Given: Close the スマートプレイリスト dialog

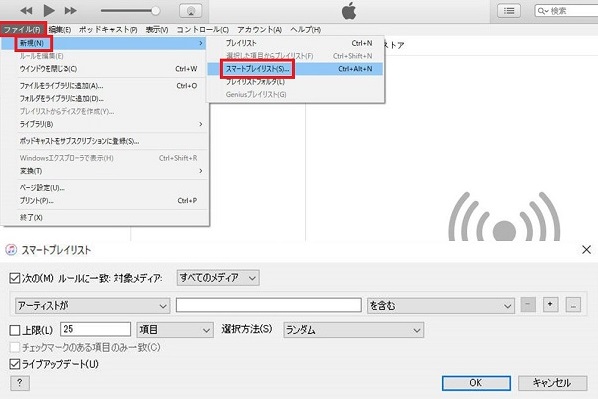Looking at the screenshot, I should pyautogui.click(x=587, y=250).
